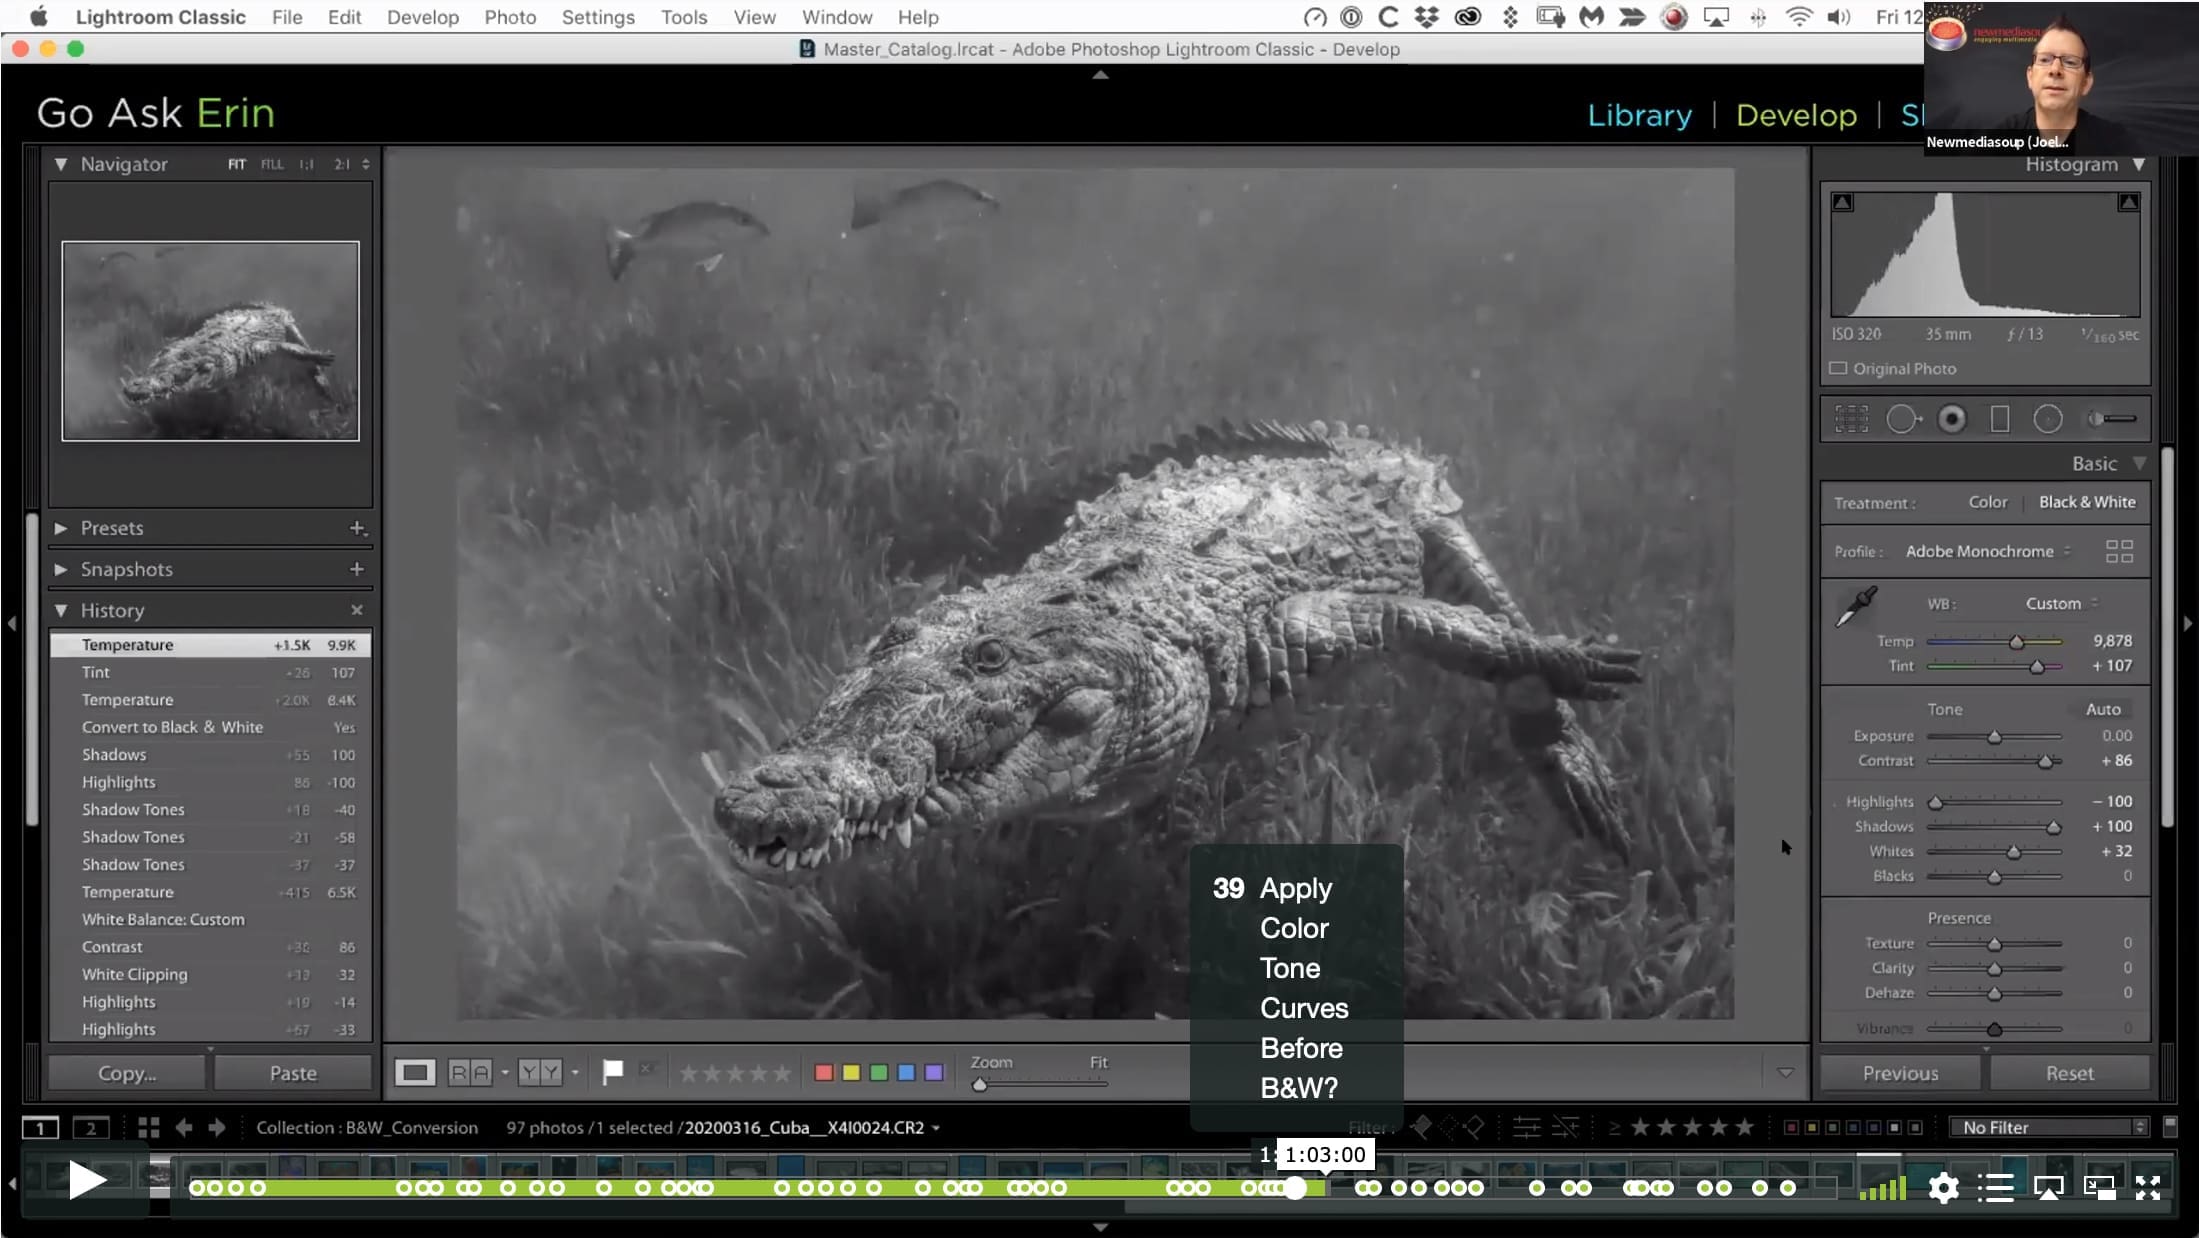The height and width of the screenshot is (1238, 2199).
Task: Open the File menu
Action: click(287, 17)
